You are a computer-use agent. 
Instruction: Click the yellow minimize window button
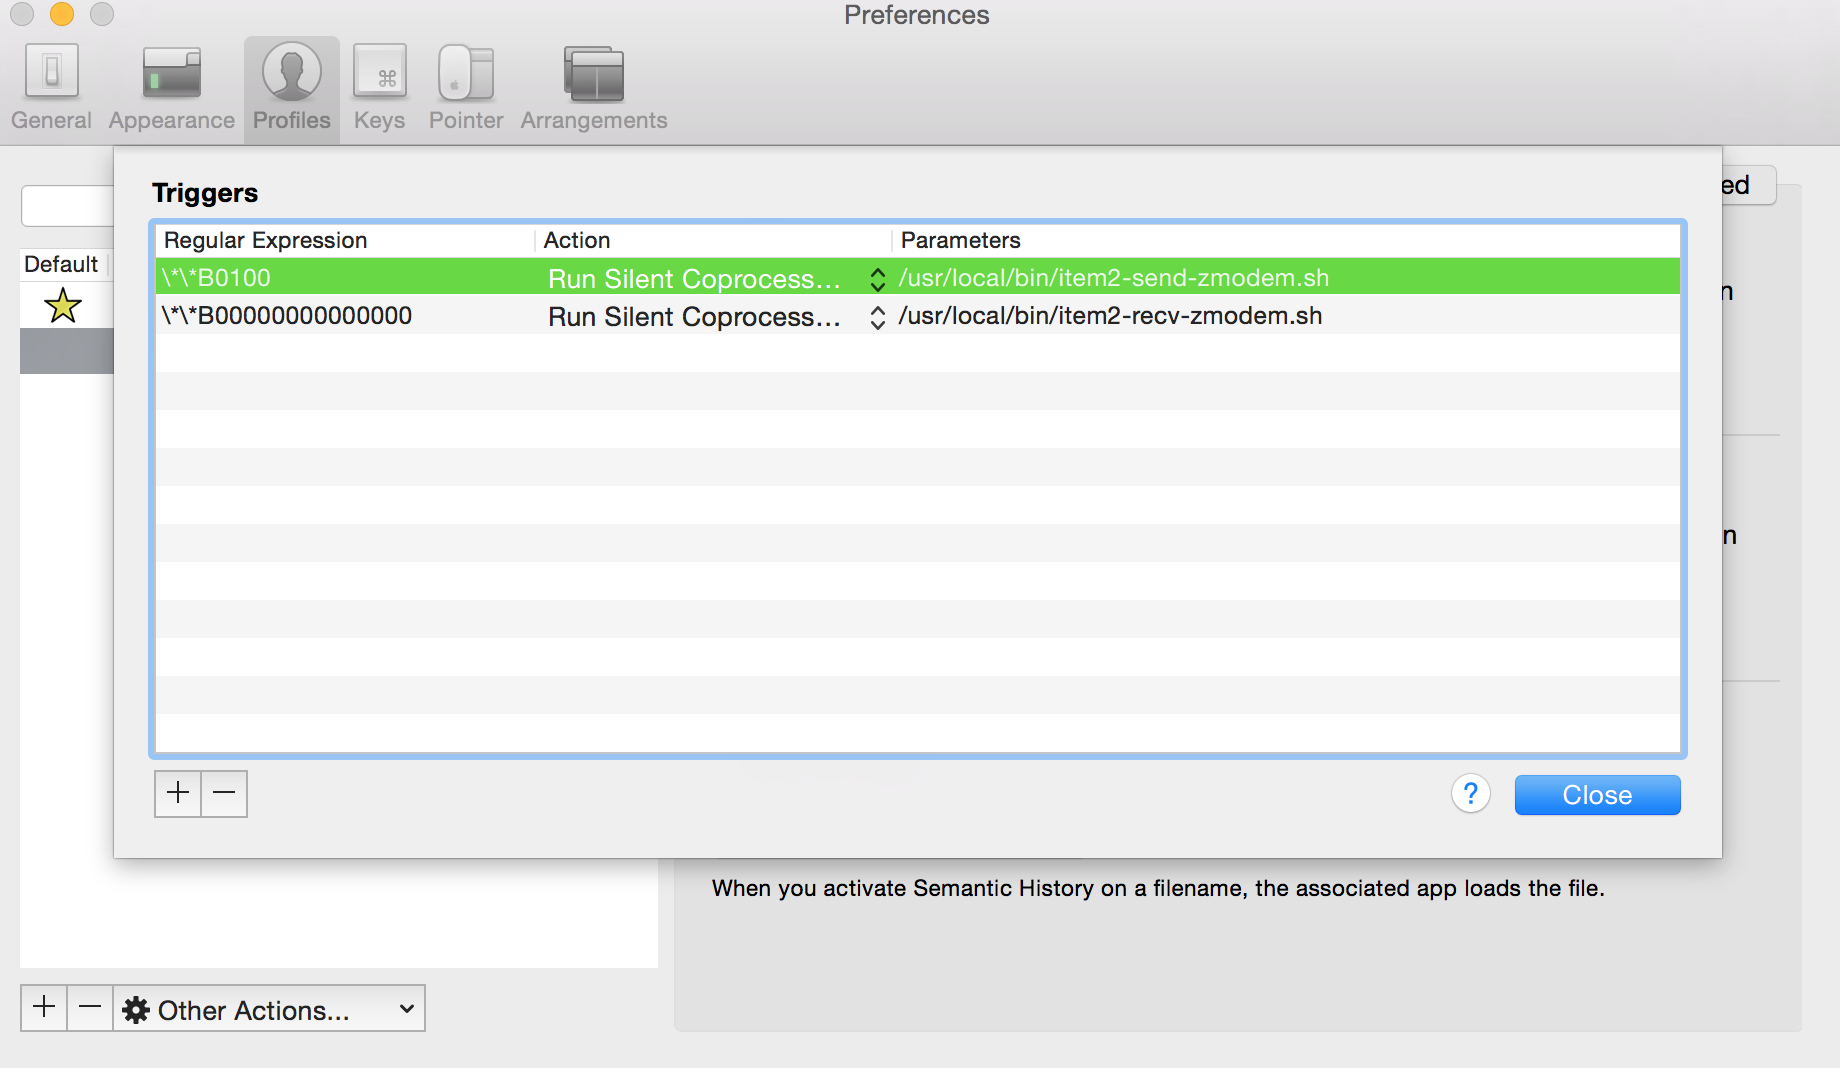pos(62,14)
